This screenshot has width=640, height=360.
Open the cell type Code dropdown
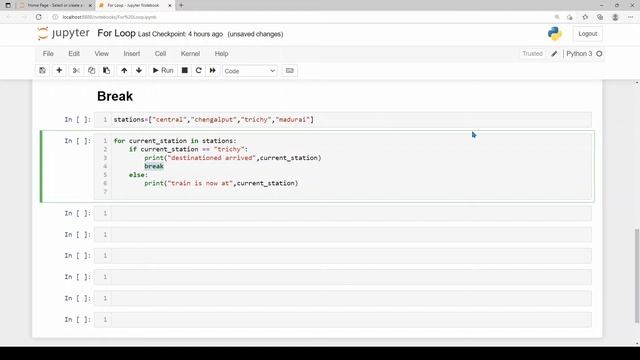pyautogui.click(x=250, y=71)
